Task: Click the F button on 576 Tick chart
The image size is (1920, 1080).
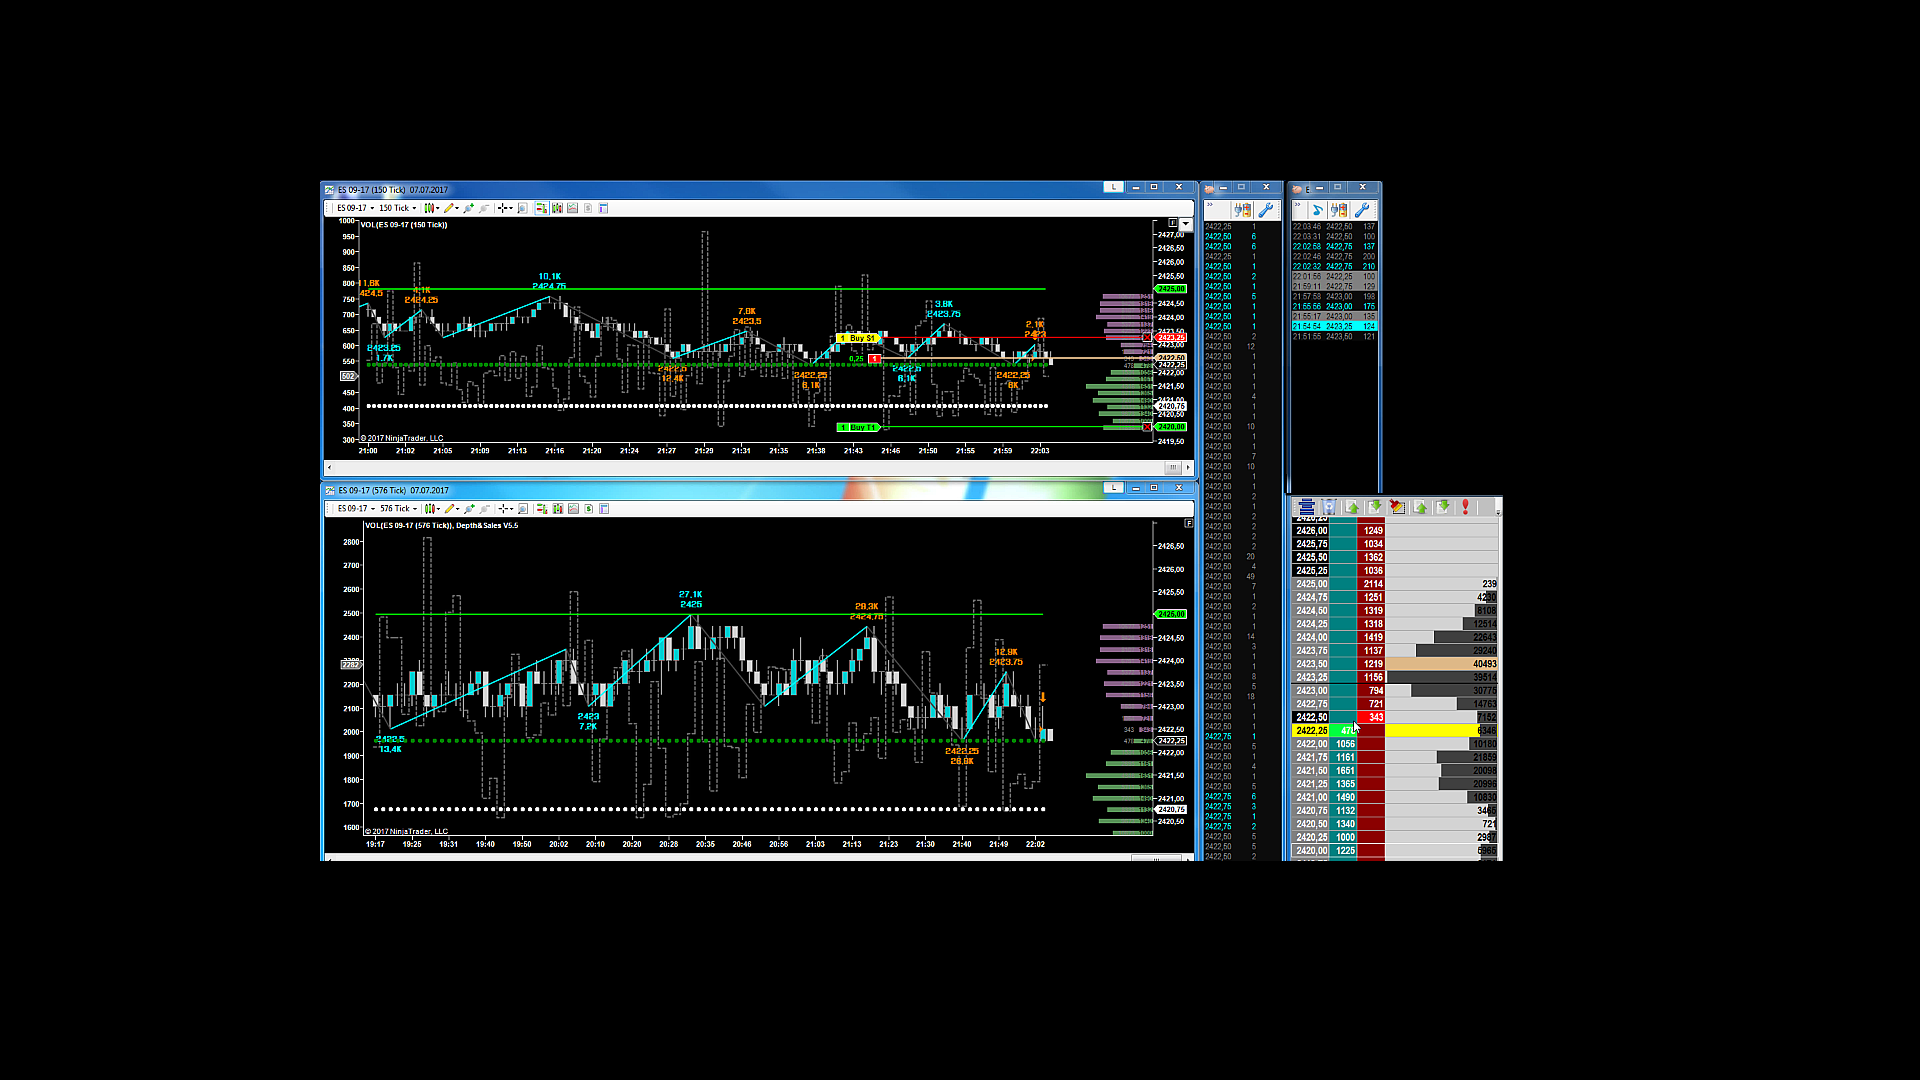Action: pyautogui.click(x=1188, y=523)
